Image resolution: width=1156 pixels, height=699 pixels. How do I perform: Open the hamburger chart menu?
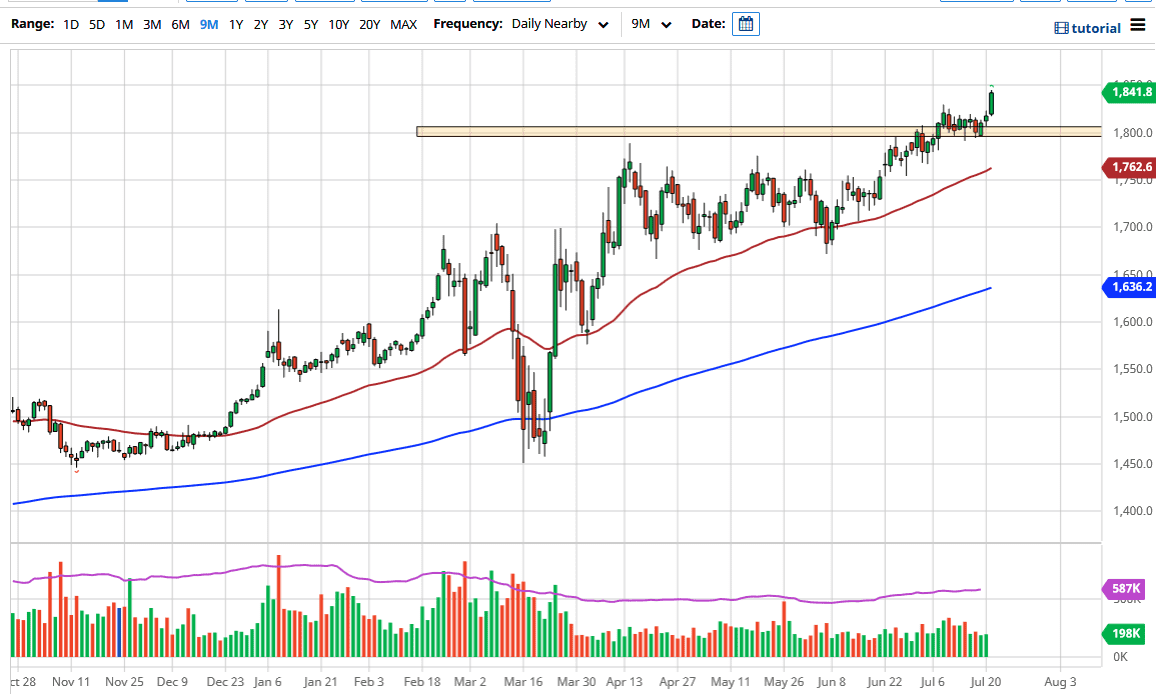click(1138, 25)
